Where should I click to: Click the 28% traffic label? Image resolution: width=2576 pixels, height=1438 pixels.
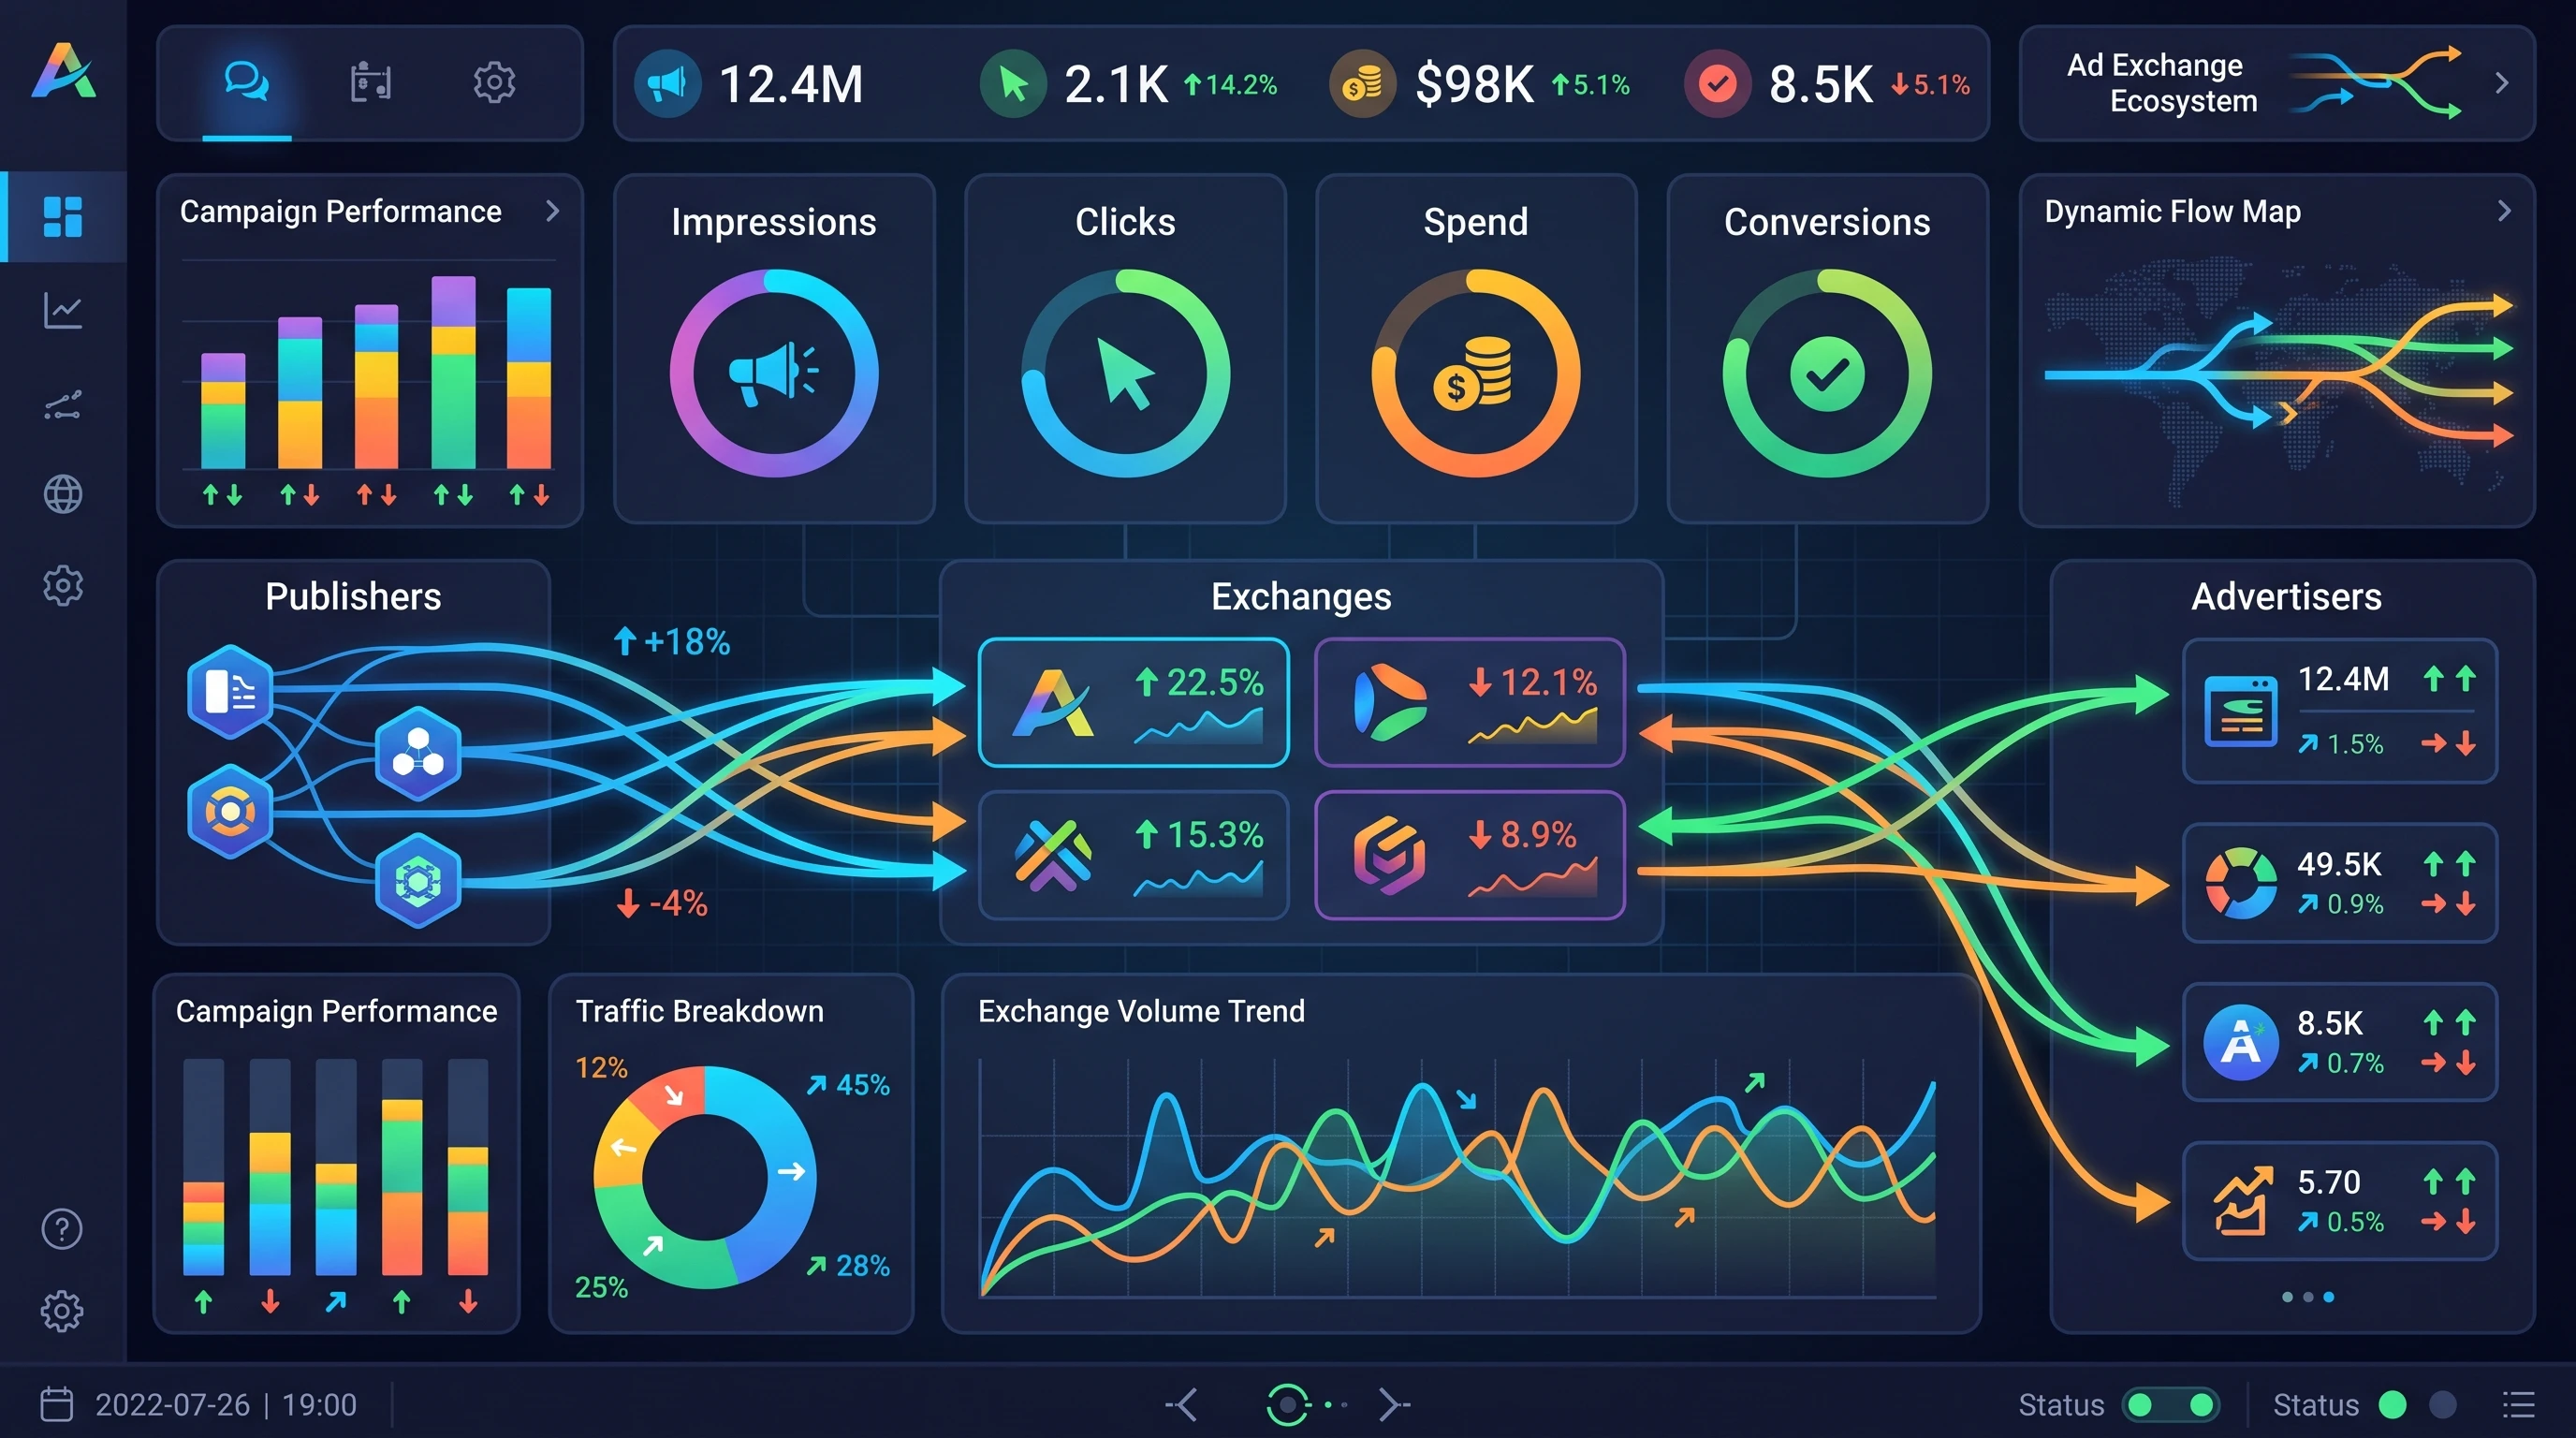(x=848, y=1265)
